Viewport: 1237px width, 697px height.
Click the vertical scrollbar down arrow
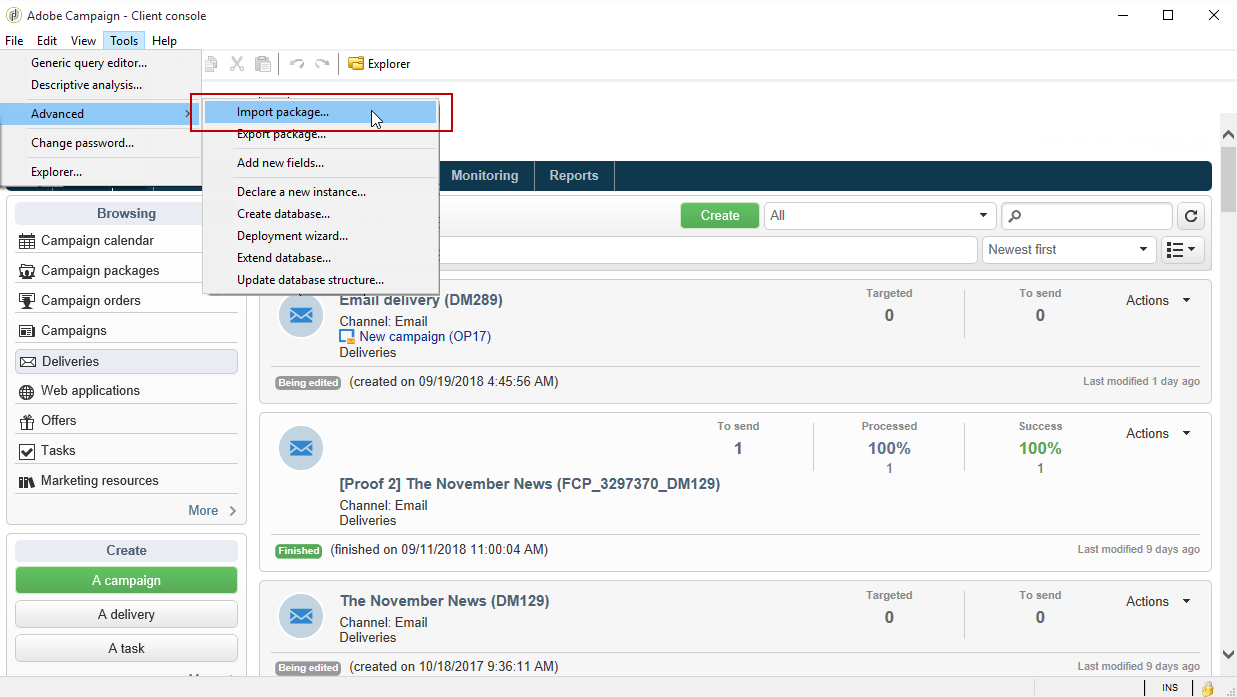click(x=1228, y=654)
